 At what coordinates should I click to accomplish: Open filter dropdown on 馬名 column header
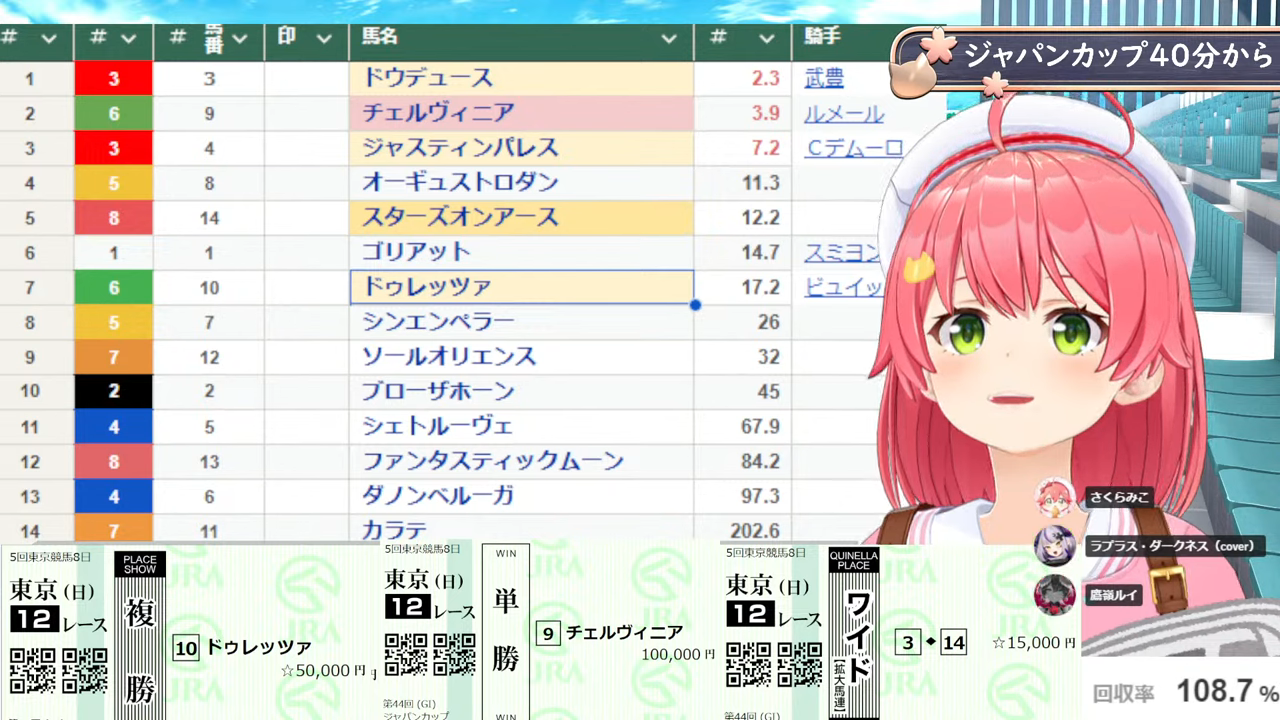coord(669,39)
